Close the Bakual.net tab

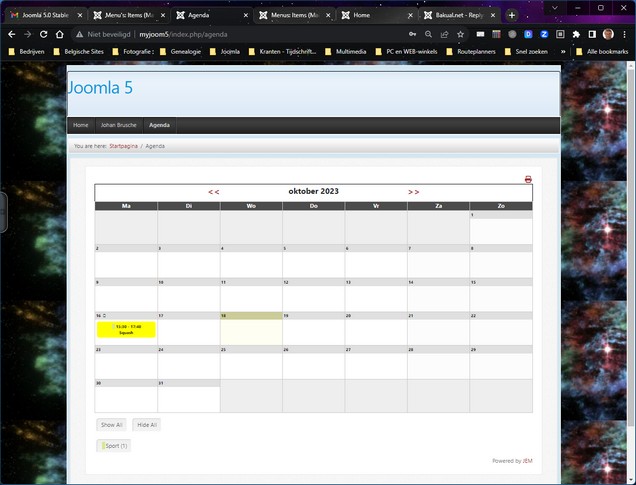(493, 15)
